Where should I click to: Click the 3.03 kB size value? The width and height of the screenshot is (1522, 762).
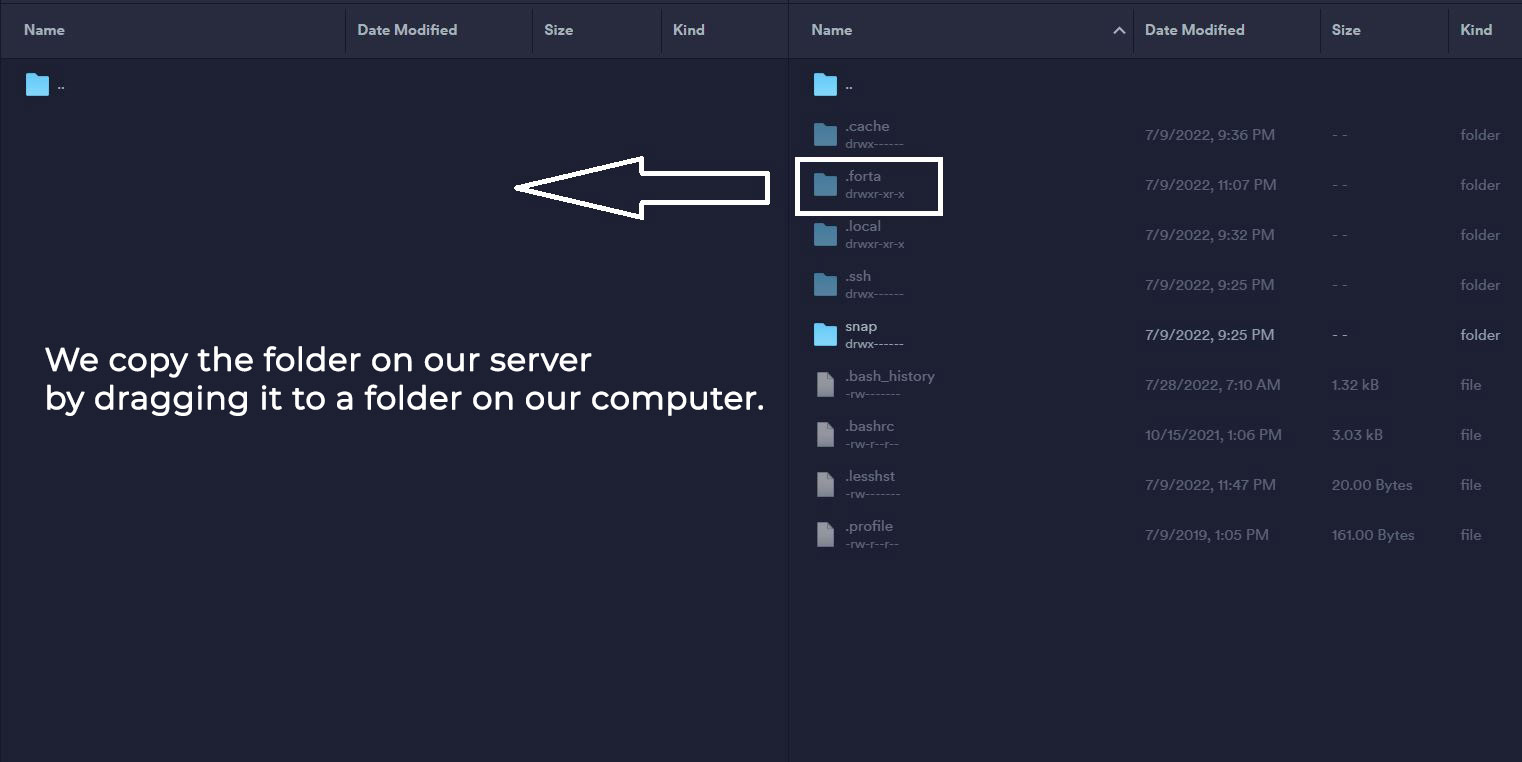(x=1358, y=435)
